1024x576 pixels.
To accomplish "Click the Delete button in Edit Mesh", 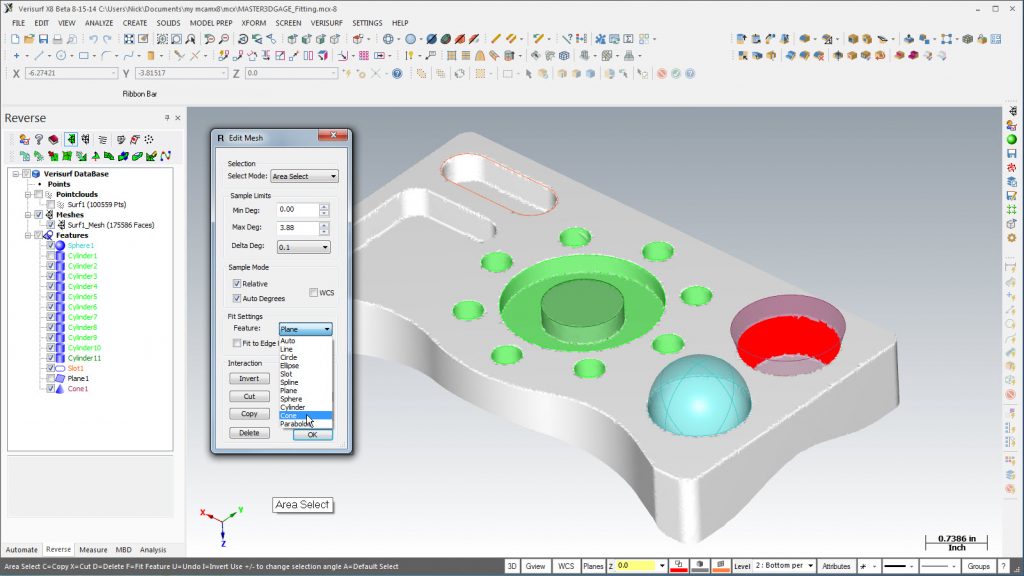I will click(249, 432).
